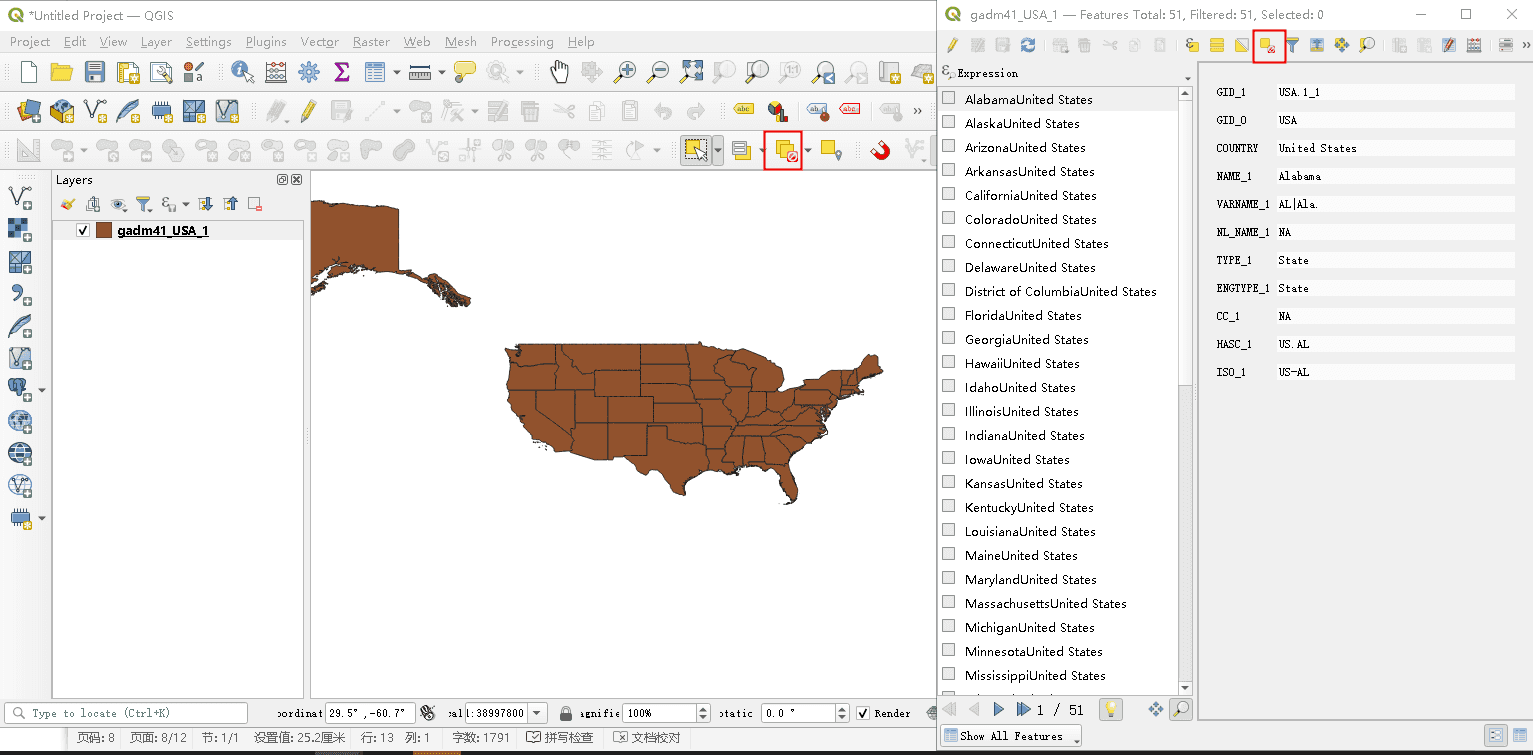Click the brown gadm41_USA_1 layer color swatch
This screenshot has height=755, width=1533.
(x=104, y=231)
